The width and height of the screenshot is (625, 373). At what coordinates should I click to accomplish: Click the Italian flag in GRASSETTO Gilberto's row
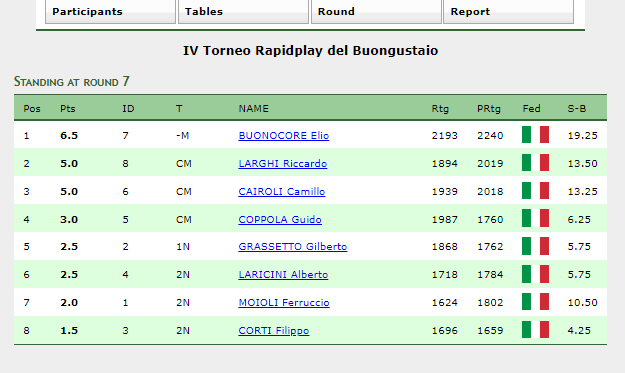click(535, 246)
